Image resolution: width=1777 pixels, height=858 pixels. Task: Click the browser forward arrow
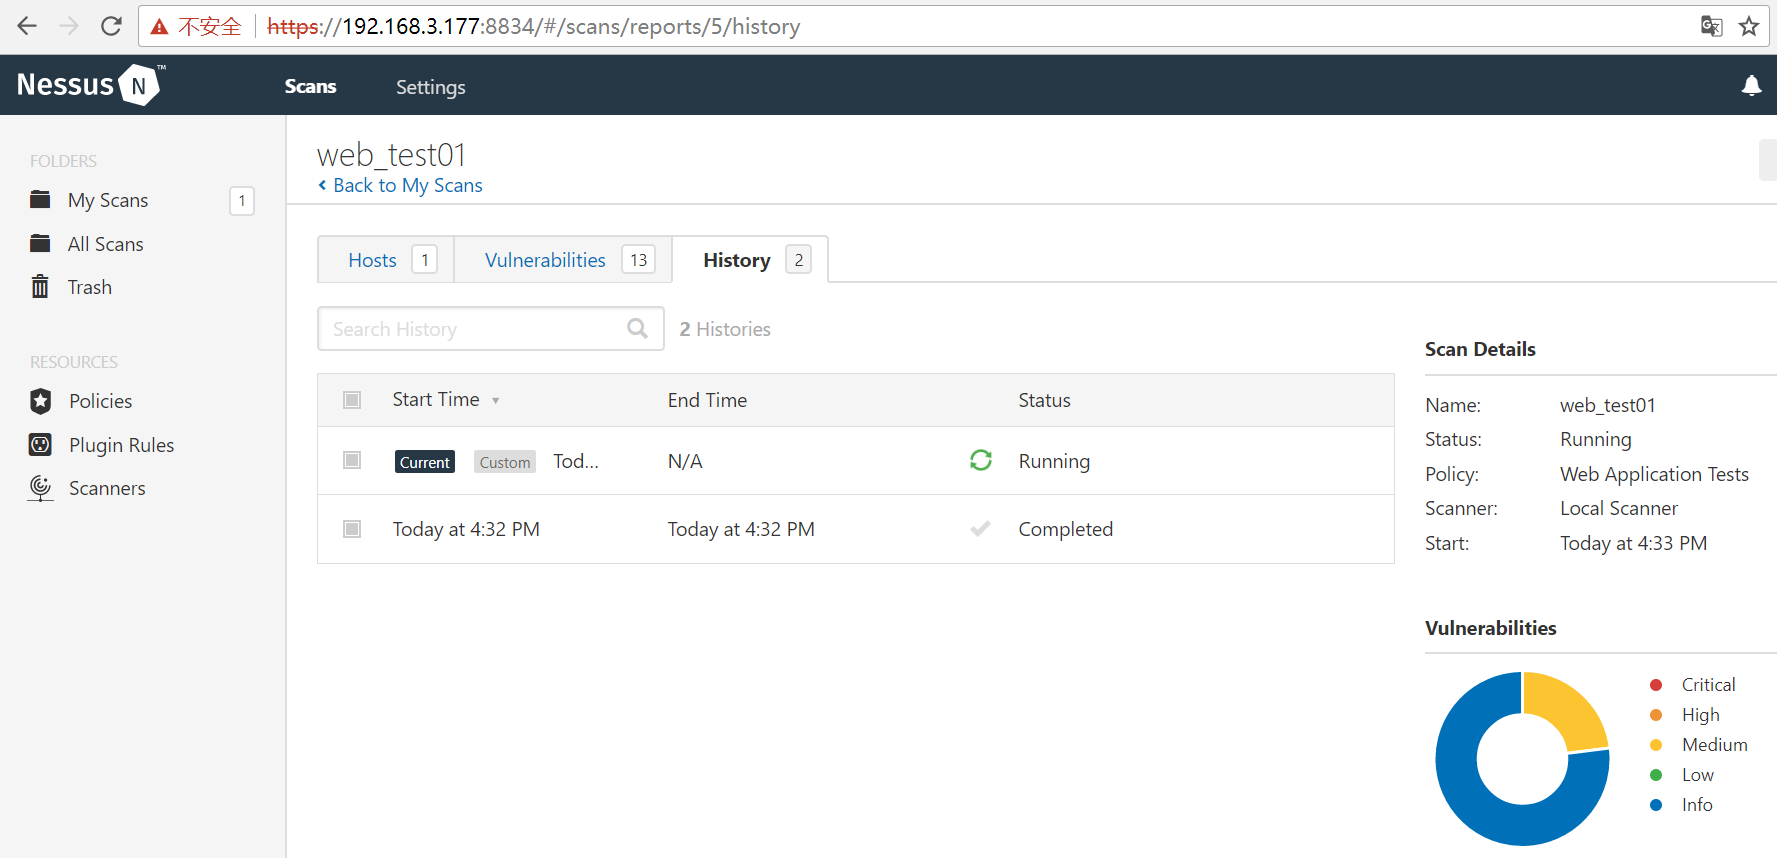[x=69, y=26]
